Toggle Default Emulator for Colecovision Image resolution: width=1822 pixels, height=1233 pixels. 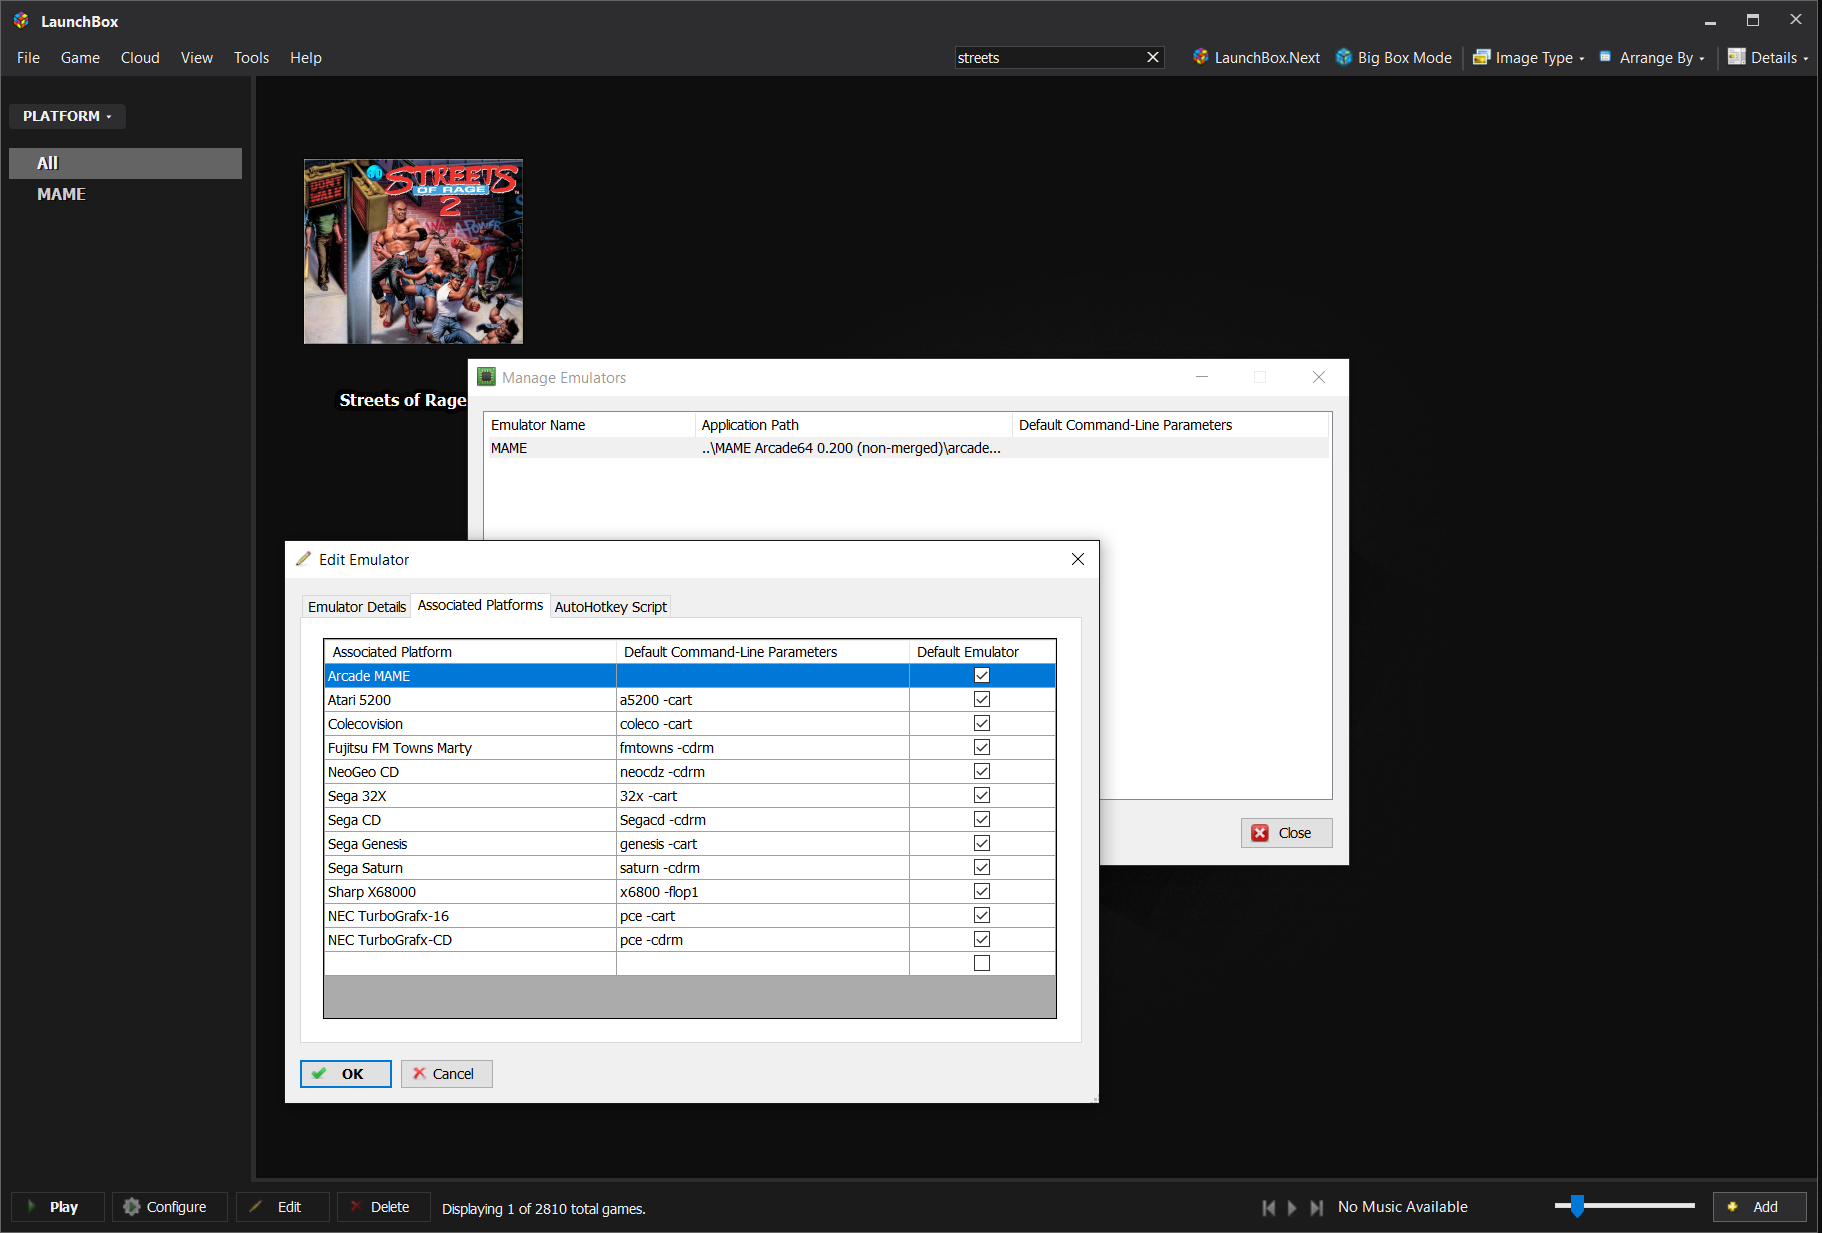(x=982, y=724)
